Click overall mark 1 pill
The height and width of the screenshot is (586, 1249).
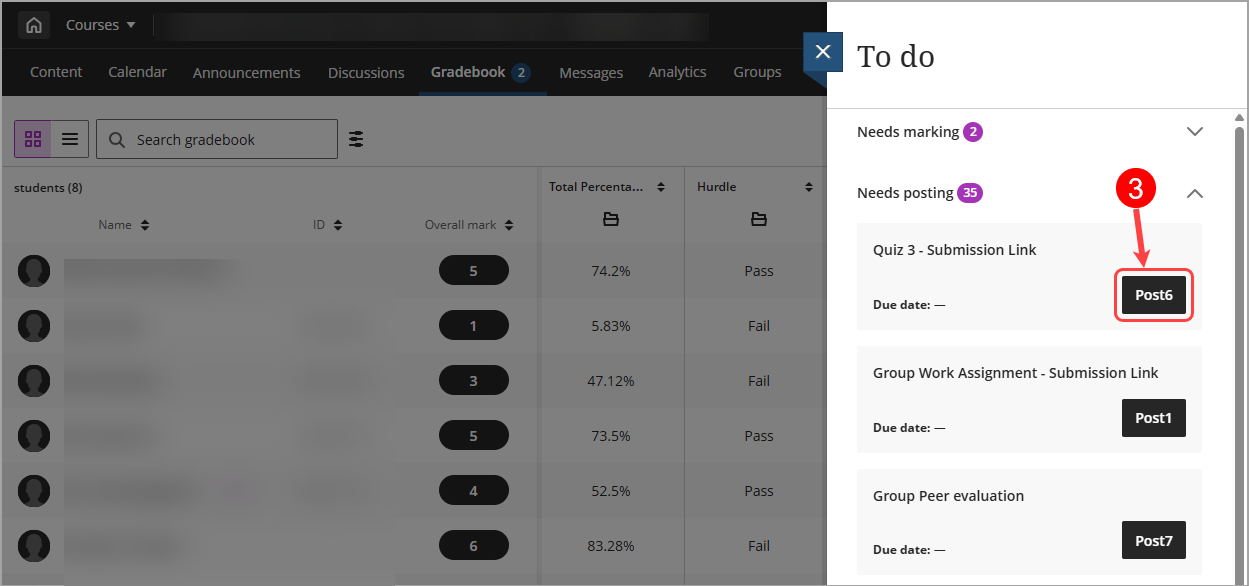pyautogui.click(x=473, y=326)
